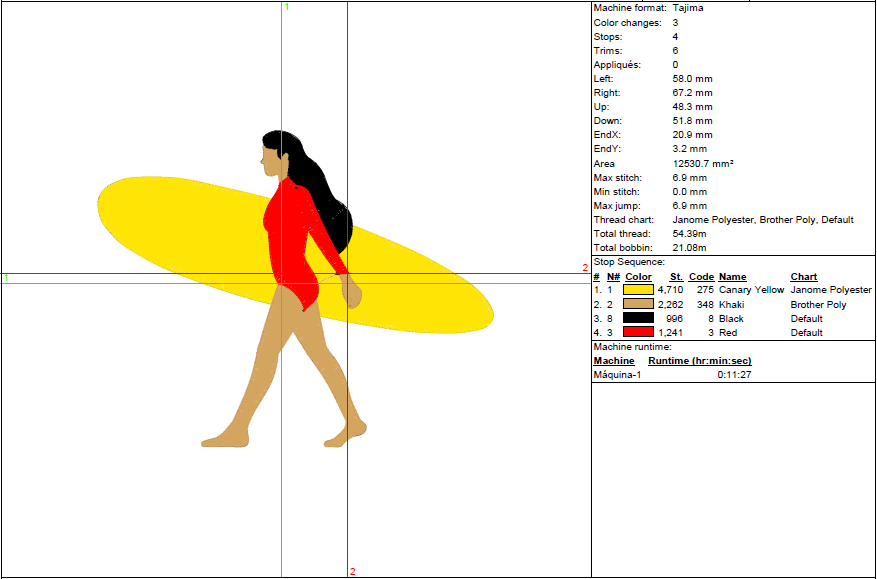Click the Tajima machine format value
Image resolution: width=877 pixels, height=579 pixels.
pos(687,8)
